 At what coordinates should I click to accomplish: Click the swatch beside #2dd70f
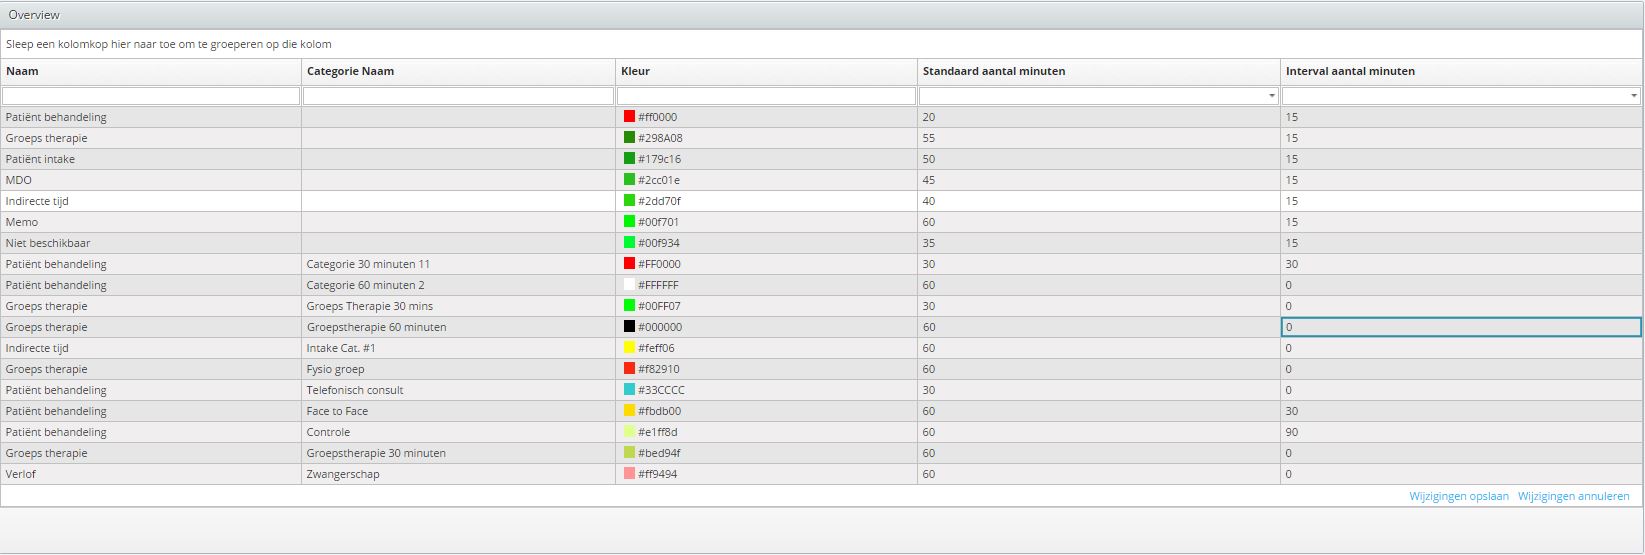[629, 201]
